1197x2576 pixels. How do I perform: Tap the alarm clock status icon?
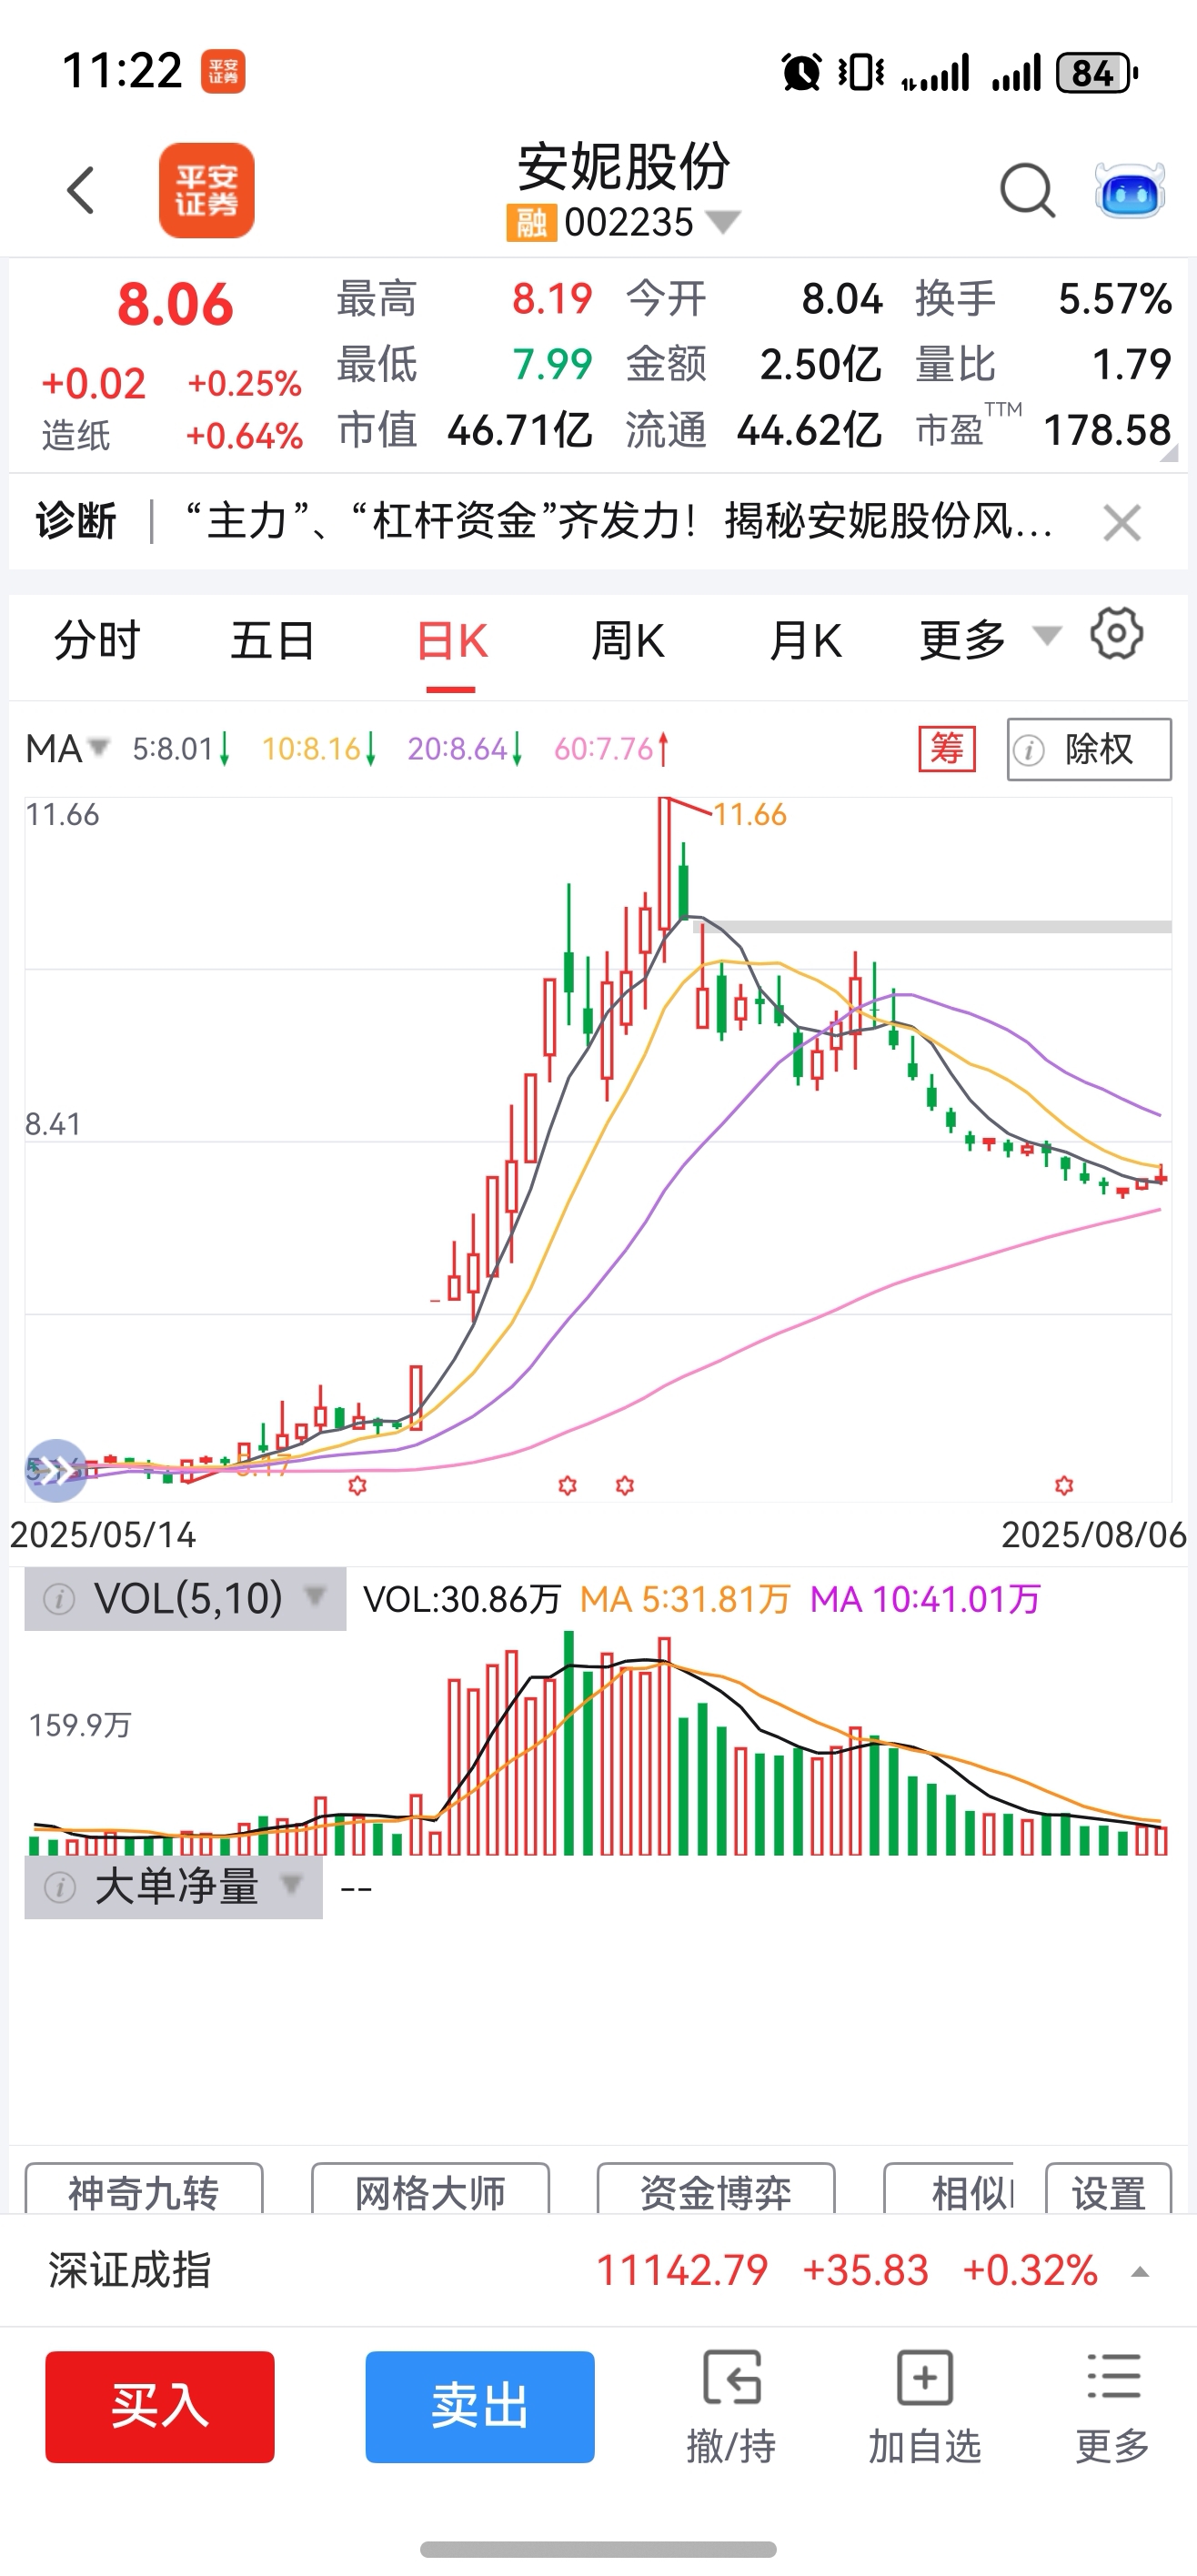coord(801,72)
